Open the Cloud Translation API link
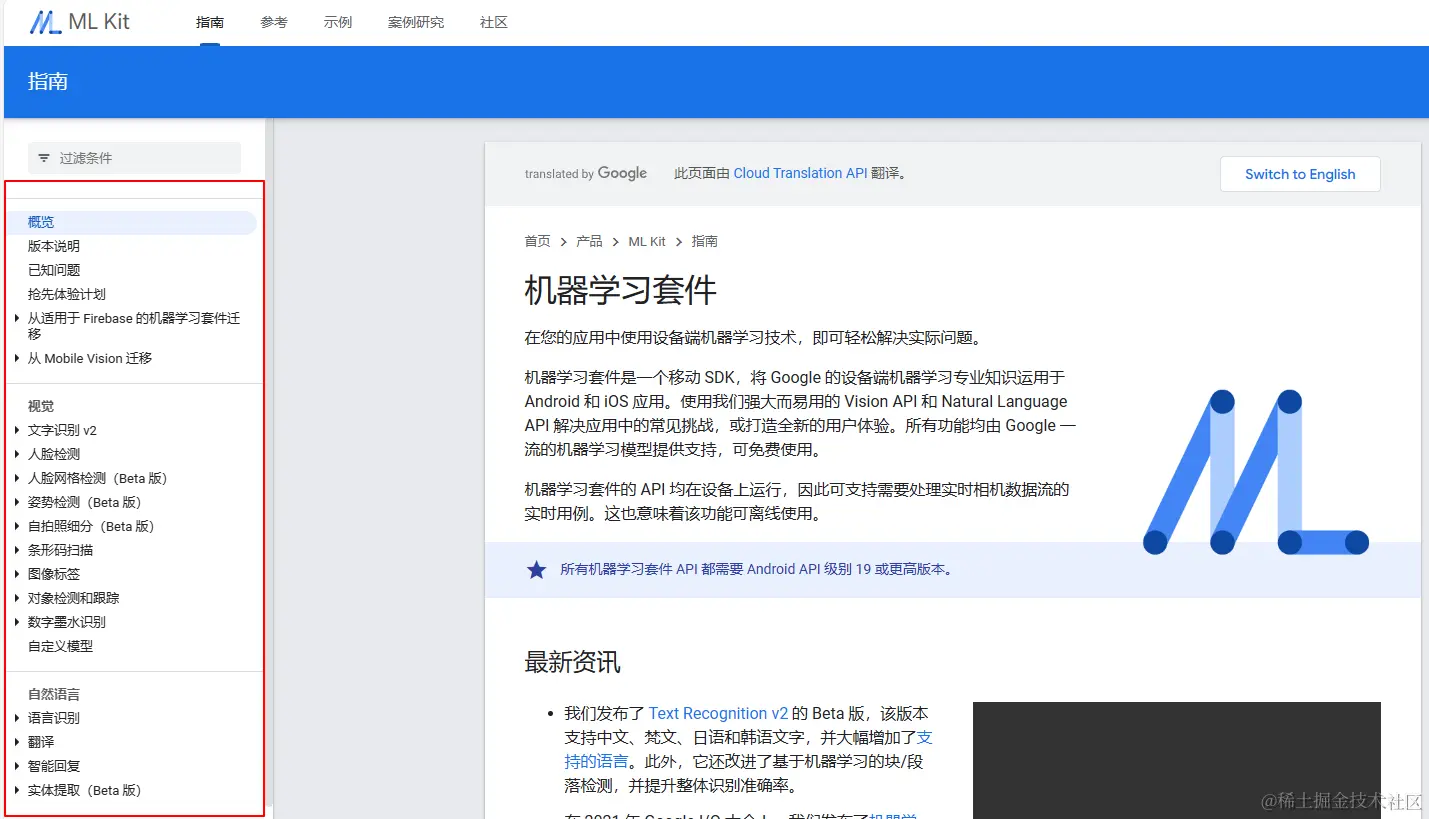 click(800, 173)
